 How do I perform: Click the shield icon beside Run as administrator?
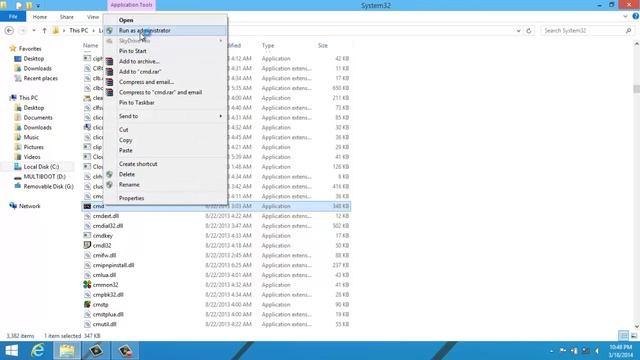pyautogui.click(x=109, y=31)
